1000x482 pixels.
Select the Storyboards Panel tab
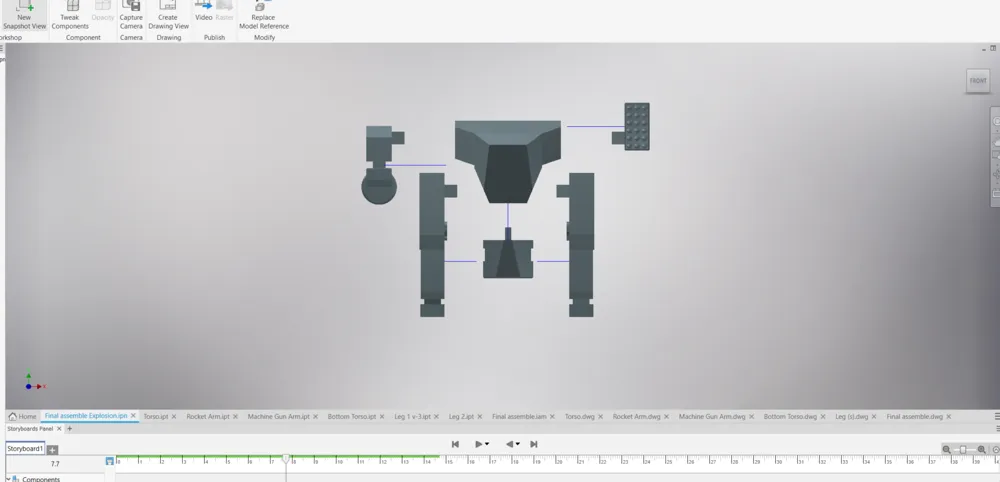[30, 429]
